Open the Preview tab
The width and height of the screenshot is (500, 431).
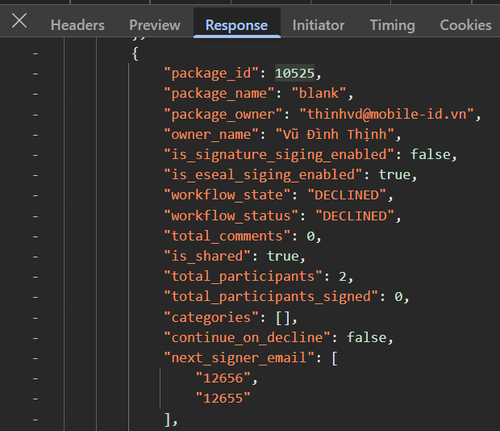[155, 25]
